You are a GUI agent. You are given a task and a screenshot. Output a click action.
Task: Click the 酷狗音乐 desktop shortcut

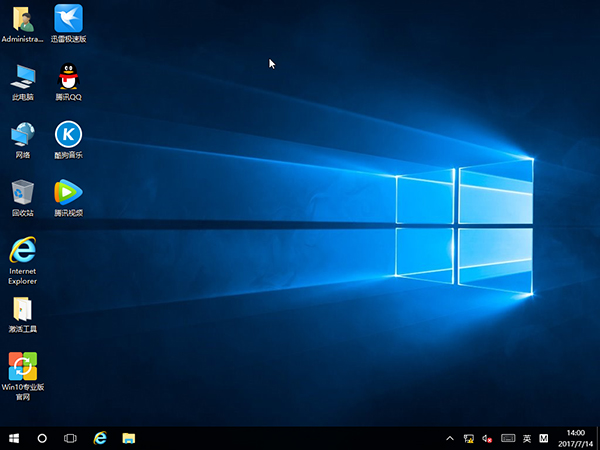(x=68, y=135)
